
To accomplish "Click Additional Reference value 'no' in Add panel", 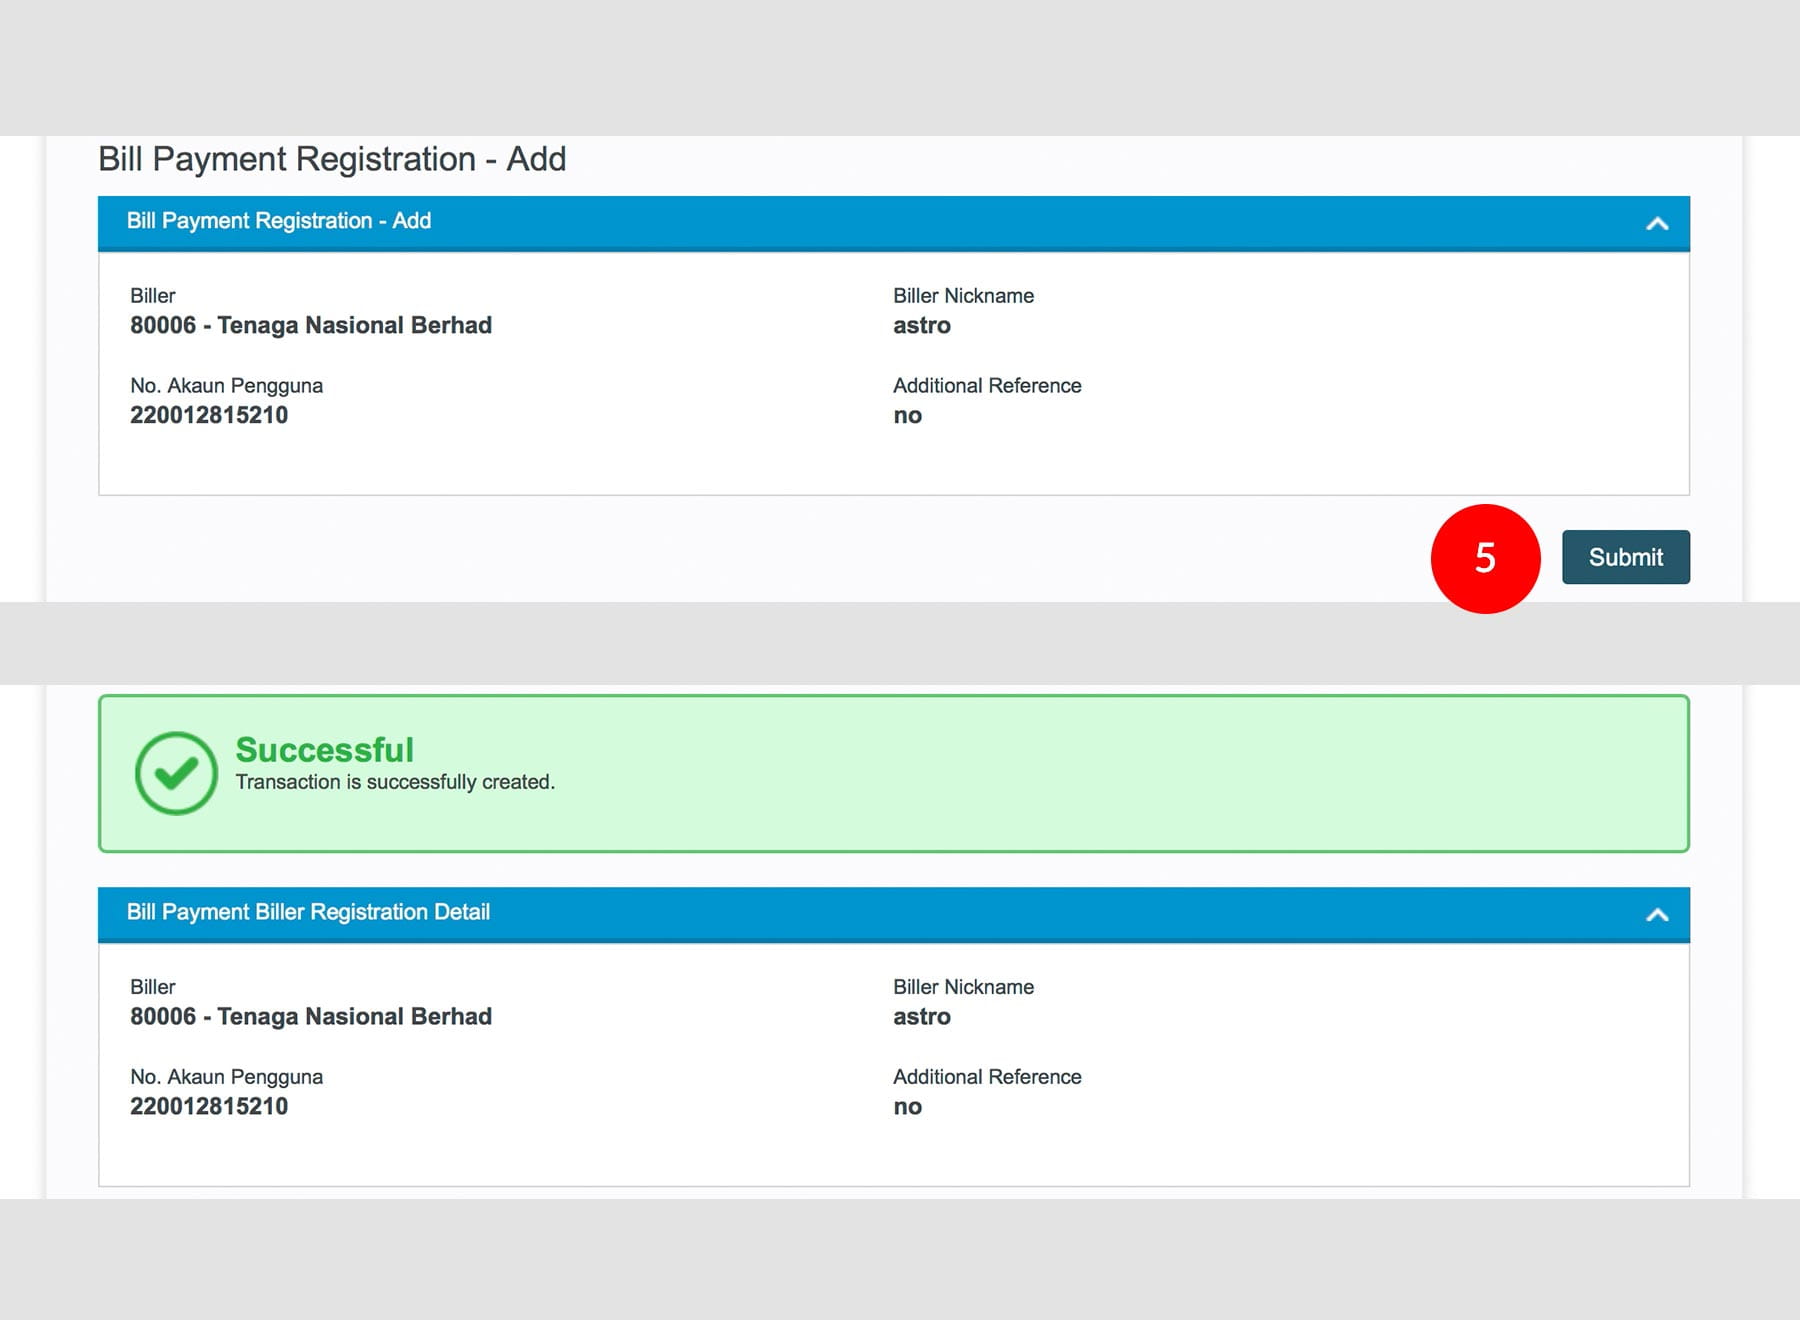I will pos(907,415).
